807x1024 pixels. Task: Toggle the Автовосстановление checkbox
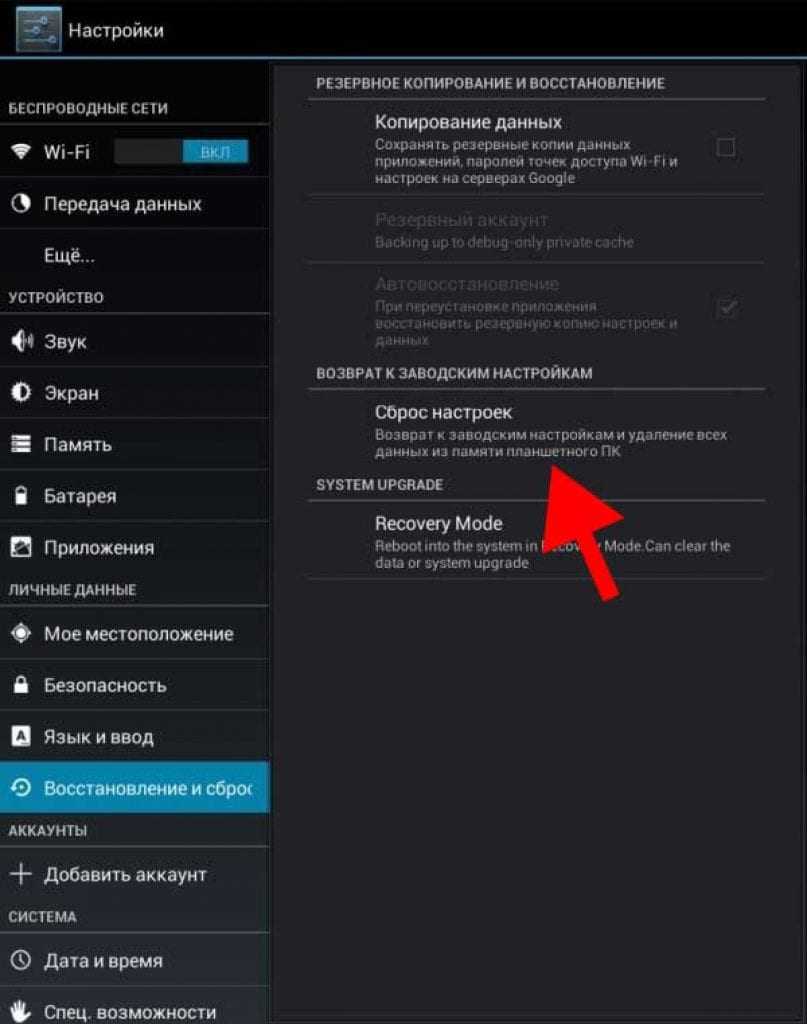[726, 306]
